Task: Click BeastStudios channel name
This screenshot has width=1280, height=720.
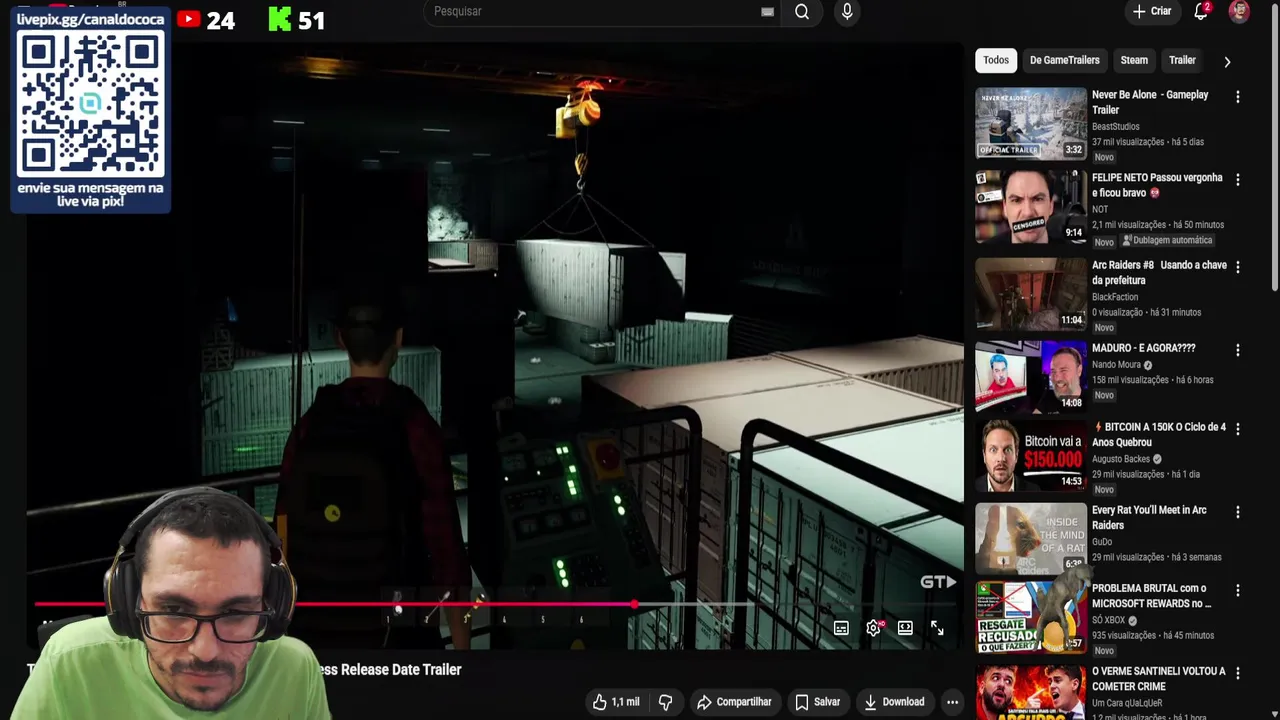Action: (1115, 127)
